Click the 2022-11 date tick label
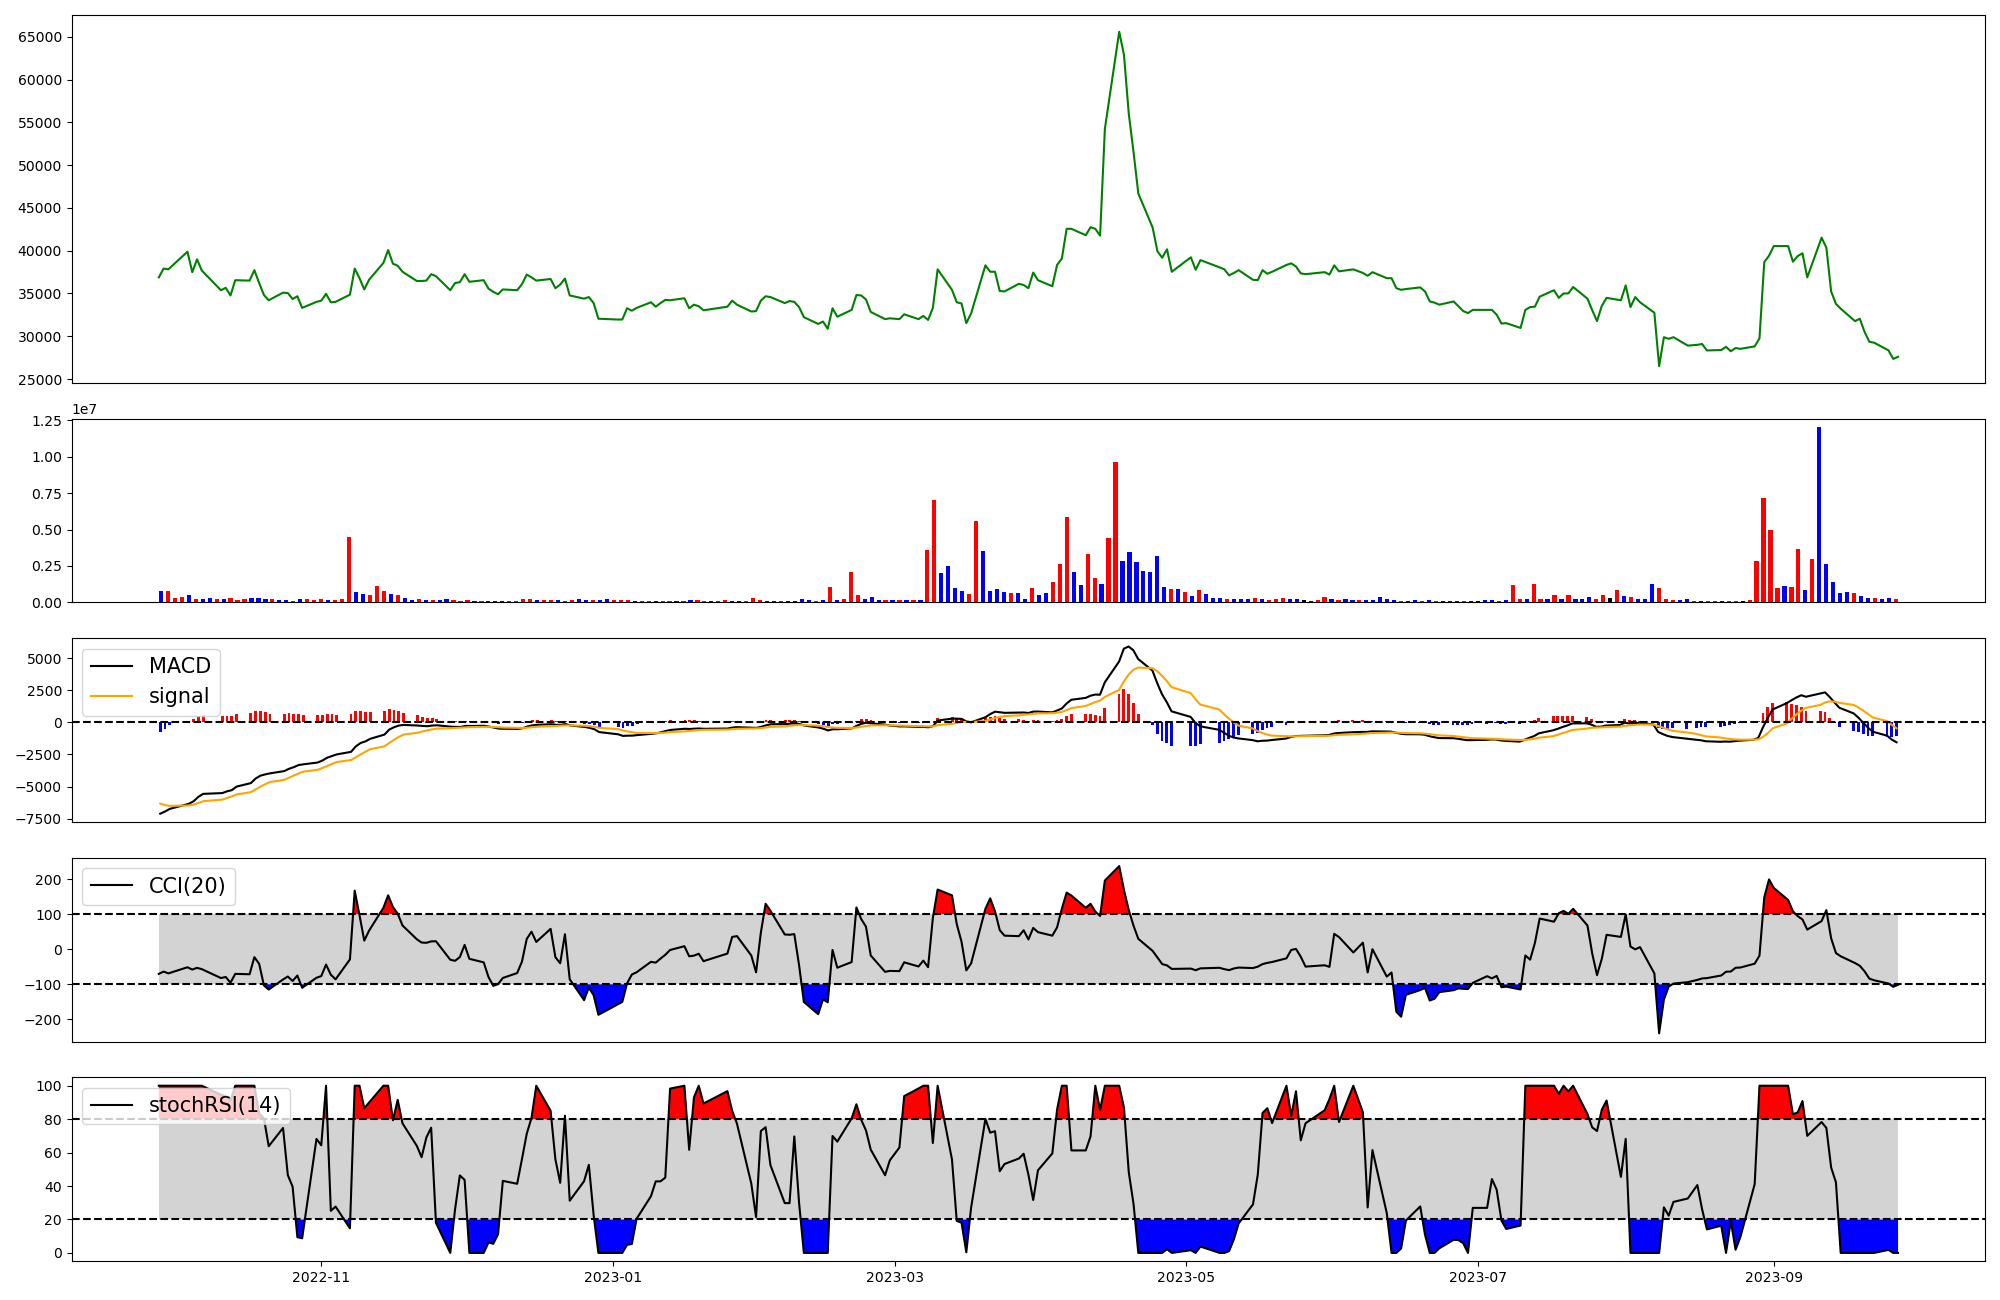The height and width of the screenshot is (1300, 2000). (x=321, y=1277)
